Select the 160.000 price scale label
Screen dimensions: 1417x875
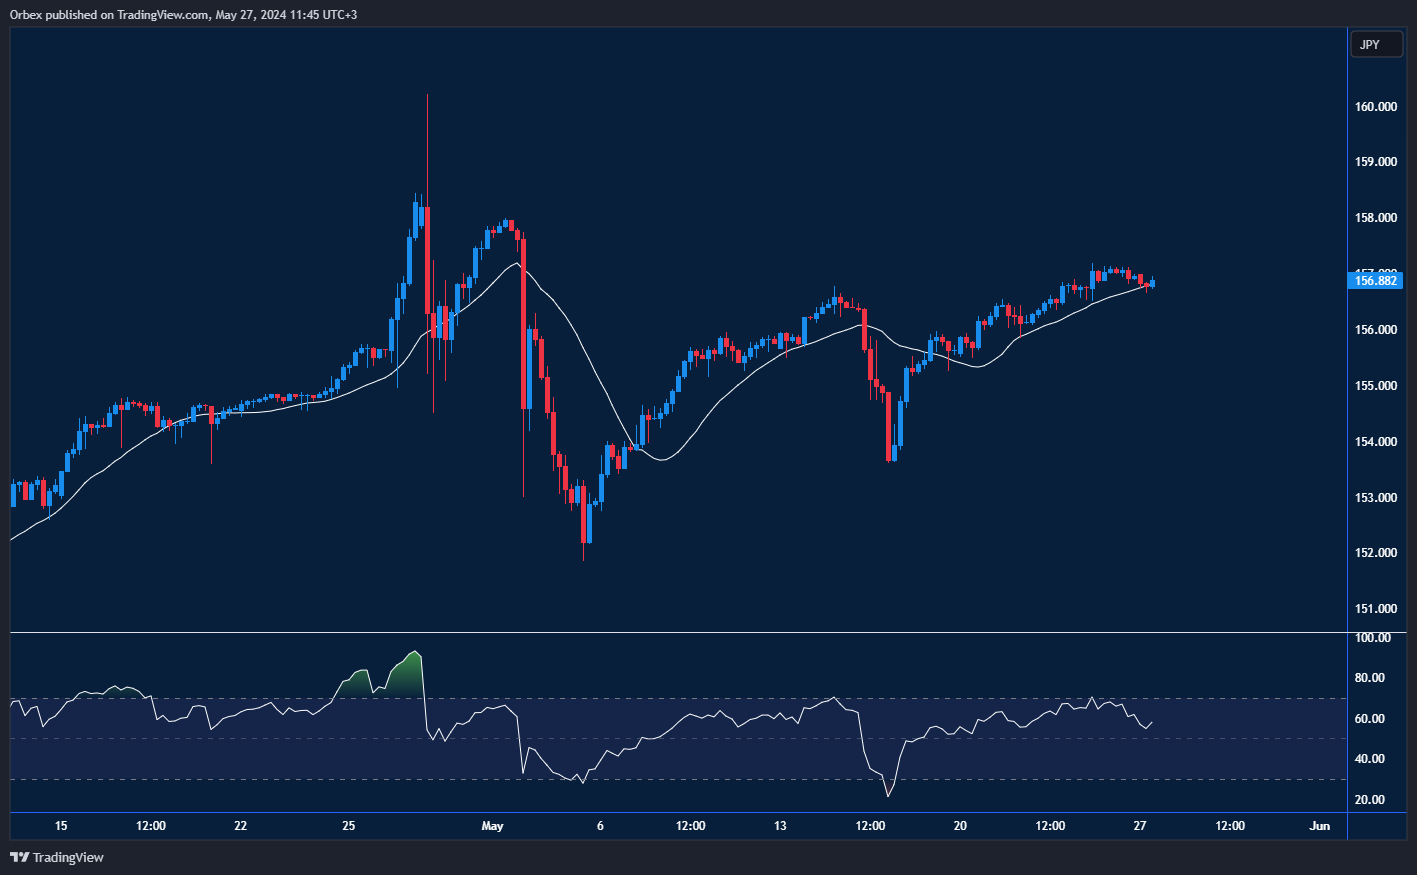pos(1376,106)
